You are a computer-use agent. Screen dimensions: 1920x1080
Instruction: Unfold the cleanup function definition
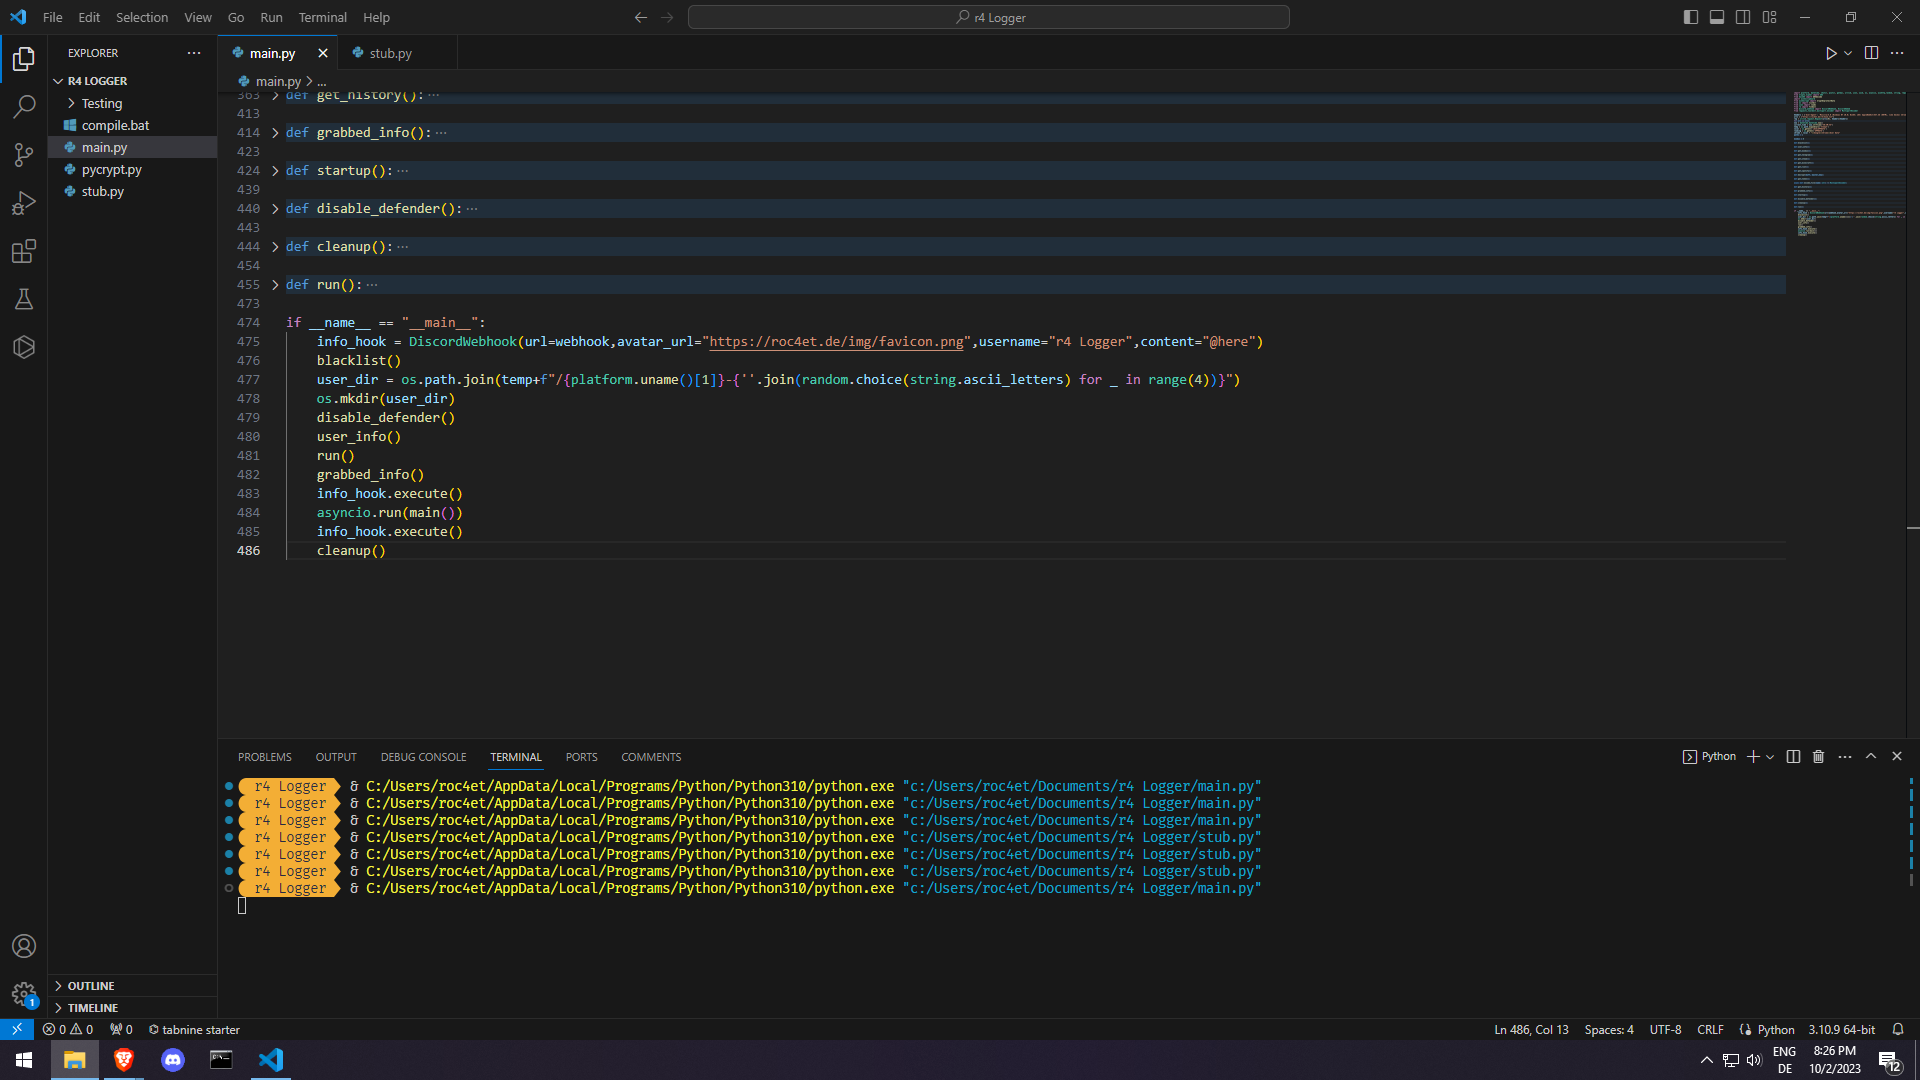275,246
